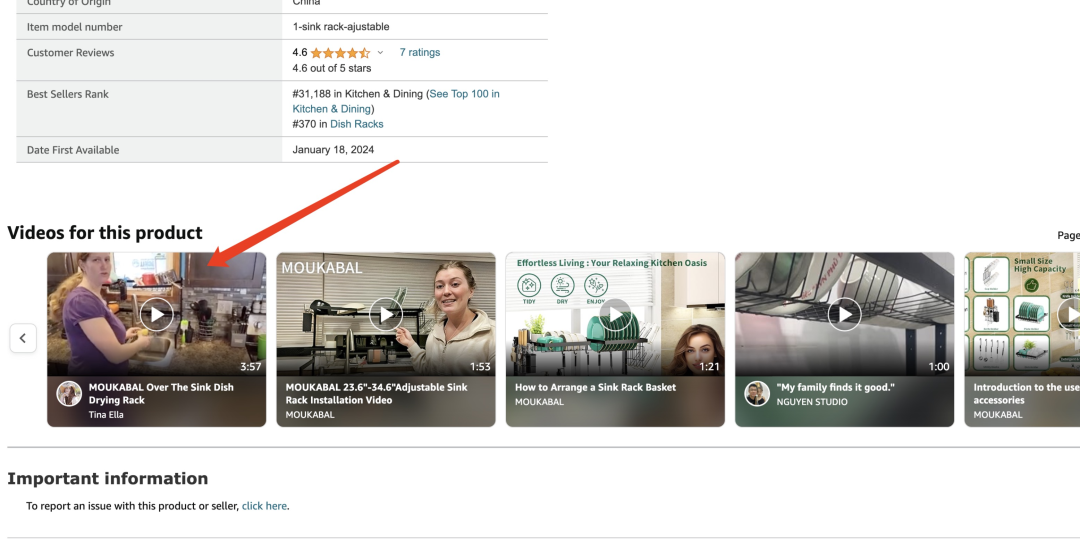Click the Item model number label

74,27
